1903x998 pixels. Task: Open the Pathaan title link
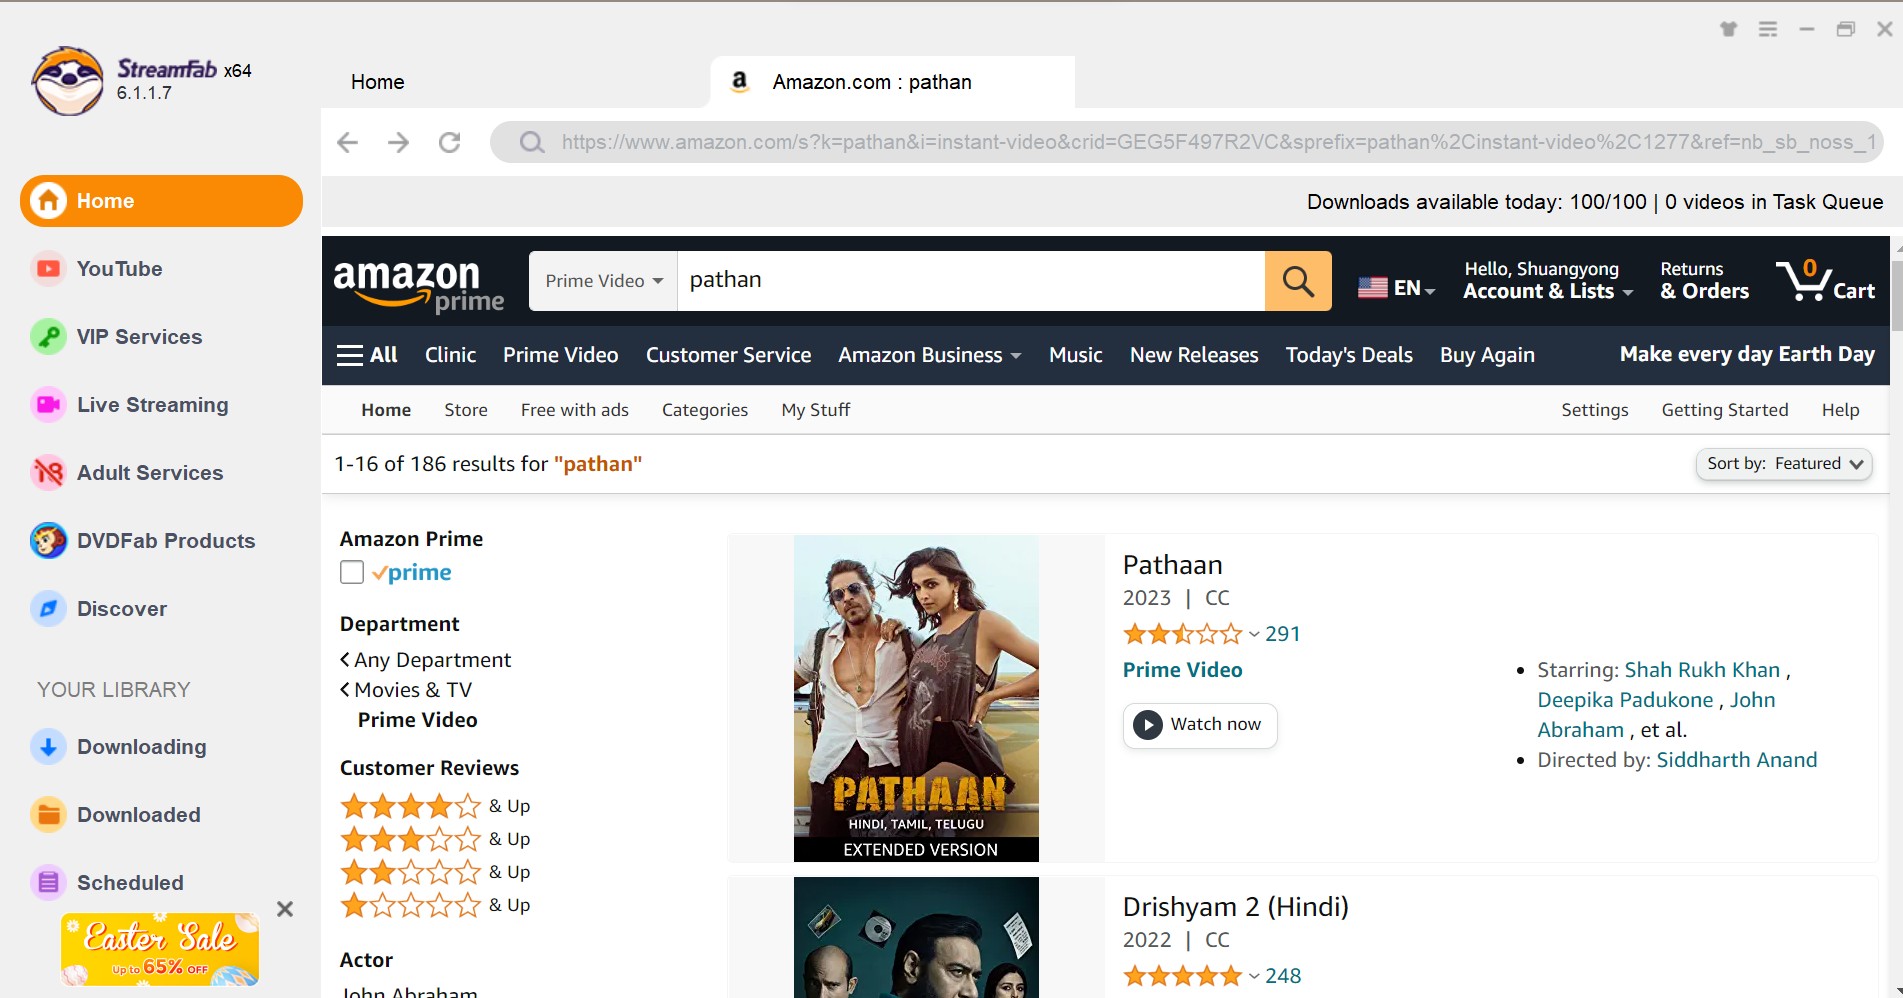point(1173,565)
